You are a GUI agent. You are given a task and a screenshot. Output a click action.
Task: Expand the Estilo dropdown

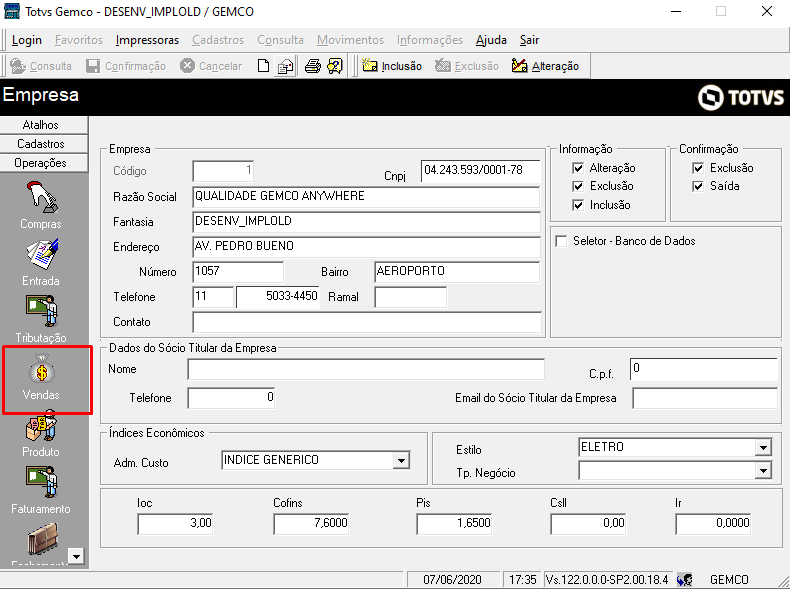763,447
